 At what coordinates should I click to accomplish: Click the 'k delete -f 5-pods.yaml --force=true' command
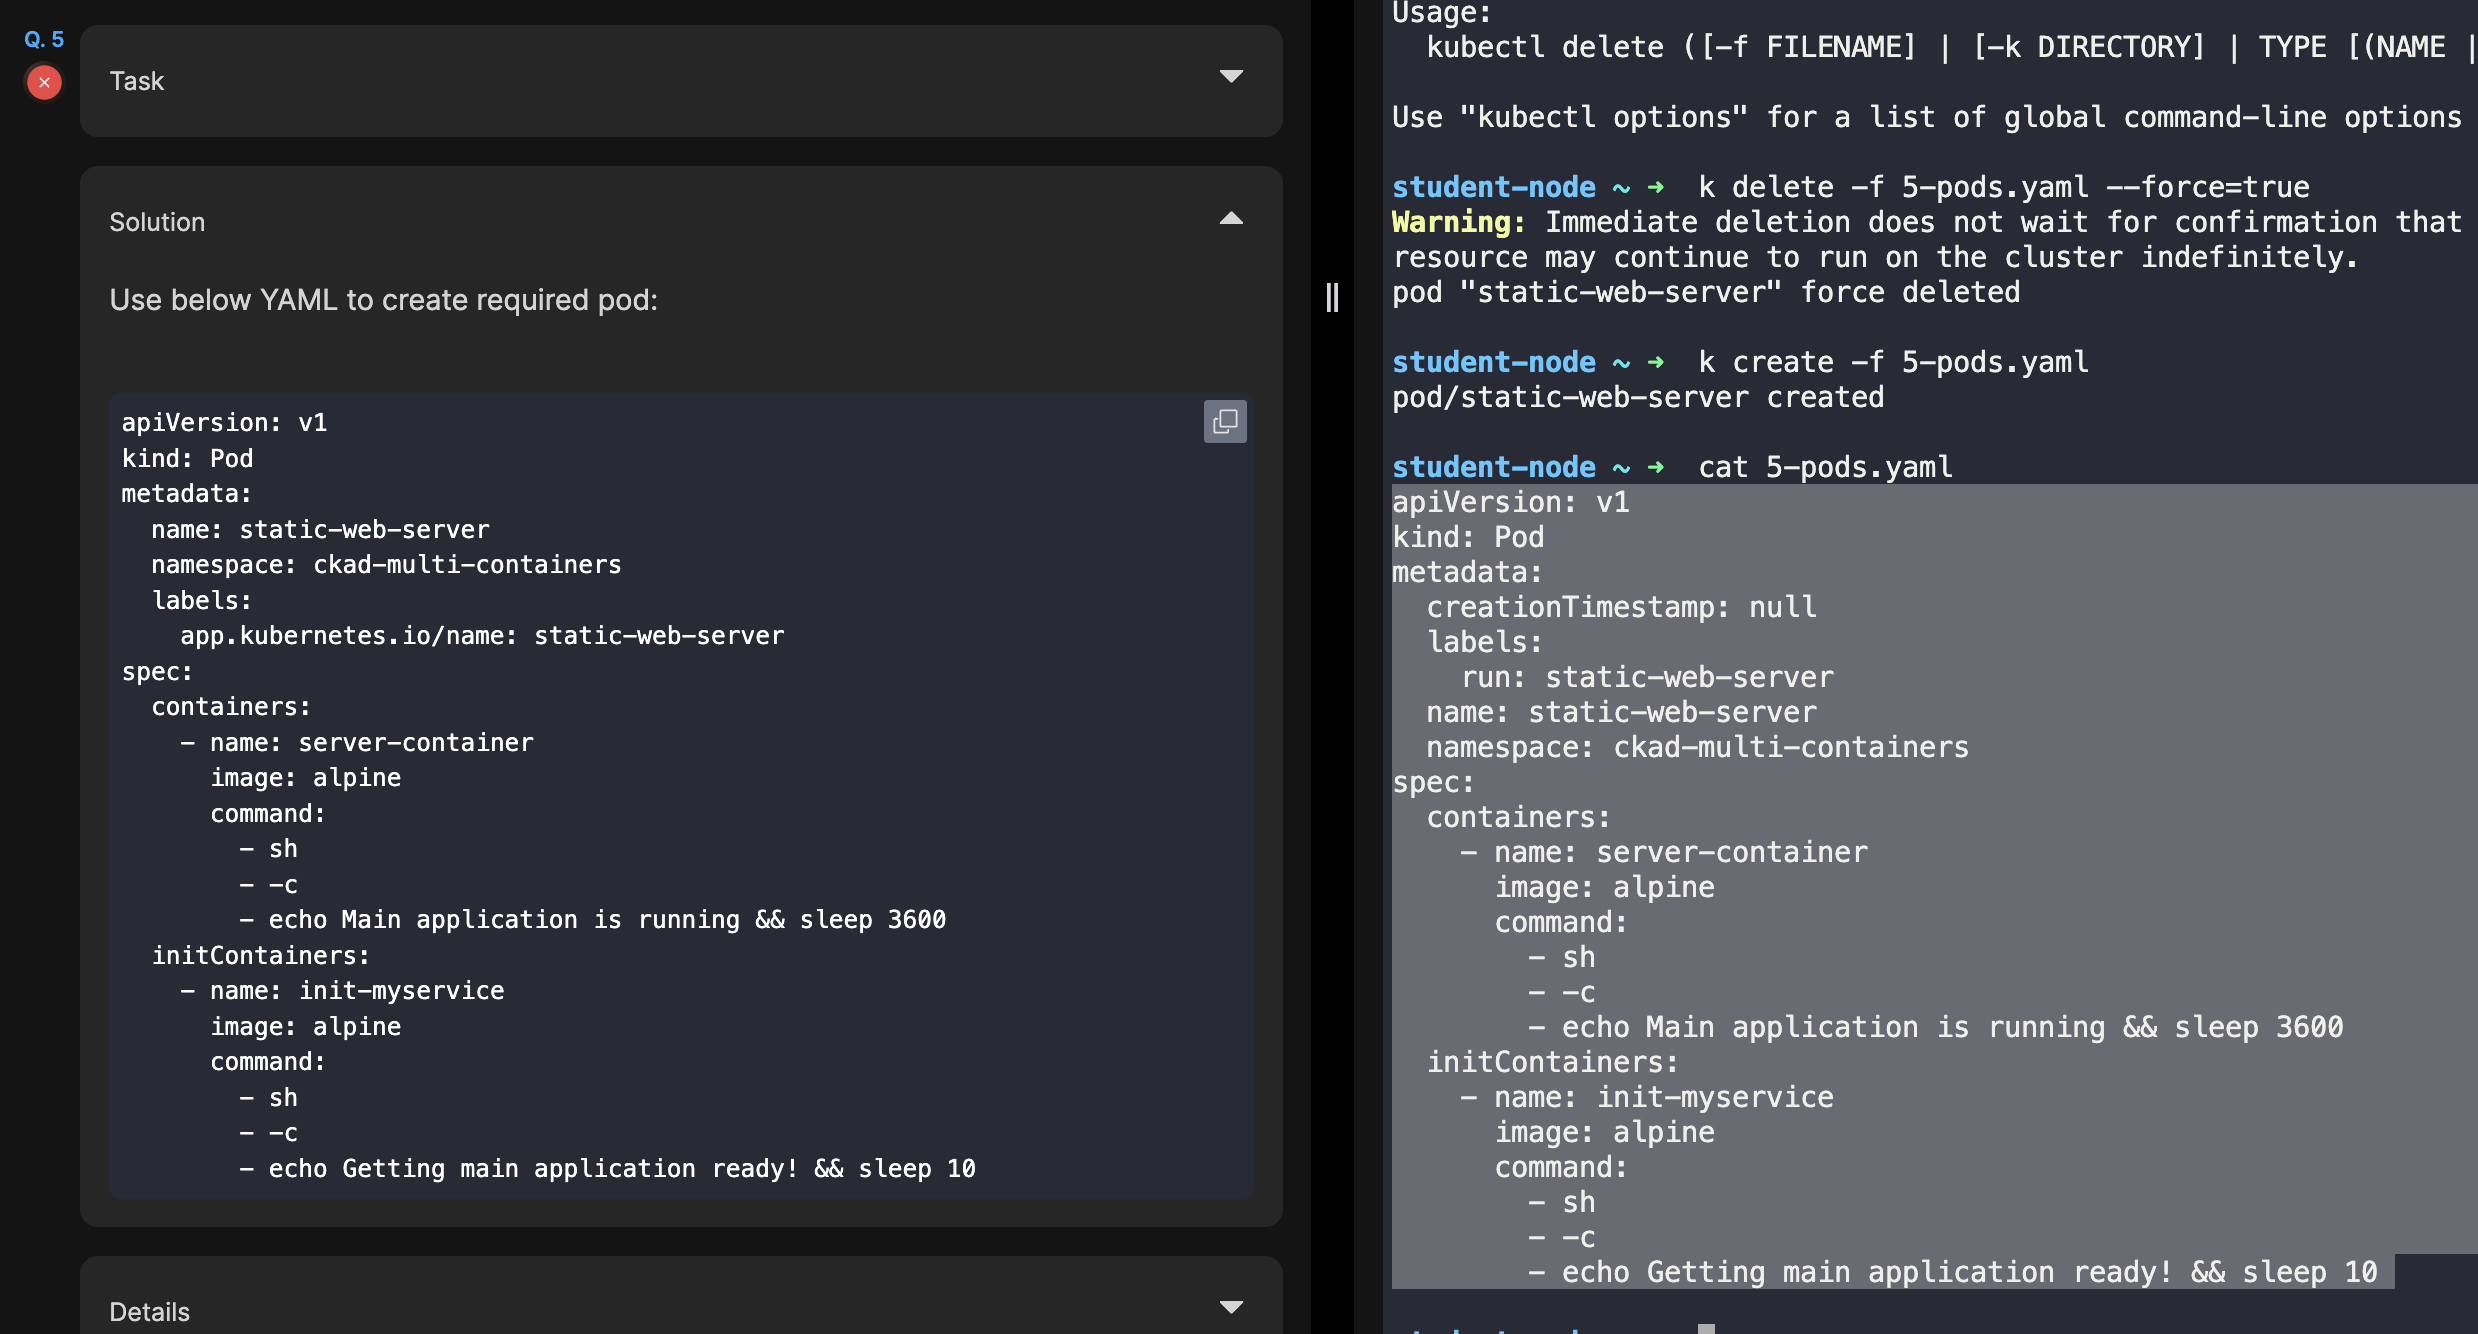(x=2004, y=187)
